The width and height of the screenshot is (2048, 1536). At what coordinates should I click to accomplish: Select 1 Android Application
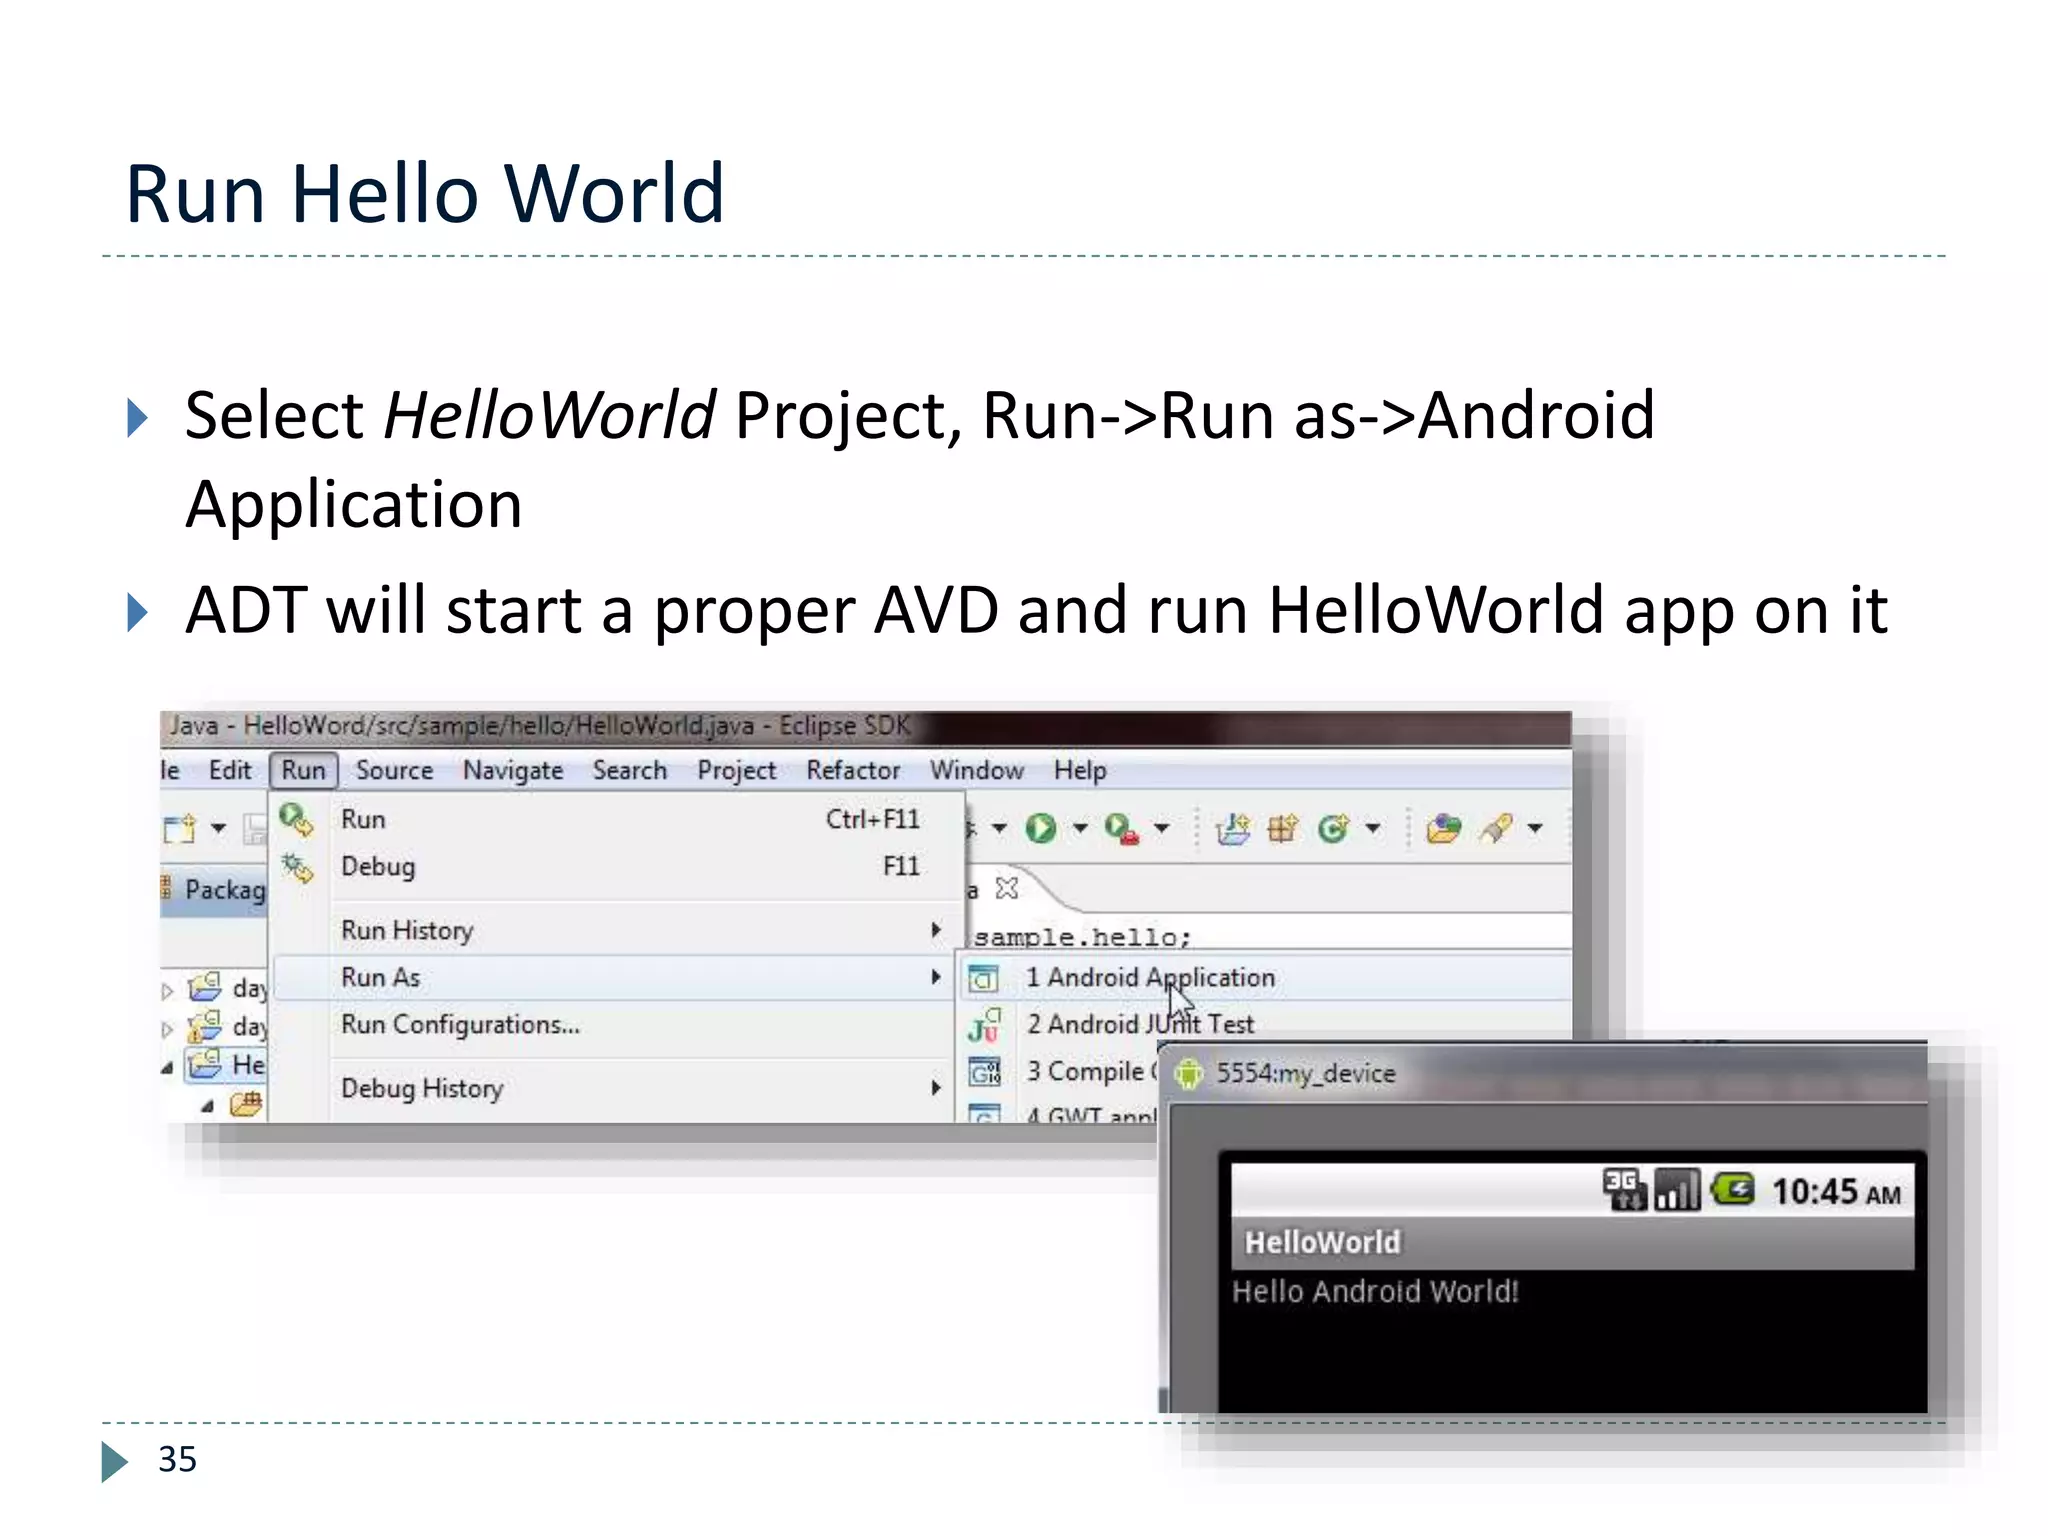click(1265, 977)
